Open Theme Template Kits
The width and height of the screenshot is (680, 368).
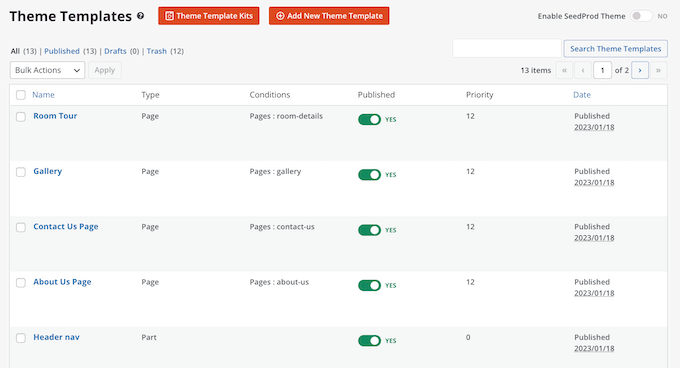(209, 16)
